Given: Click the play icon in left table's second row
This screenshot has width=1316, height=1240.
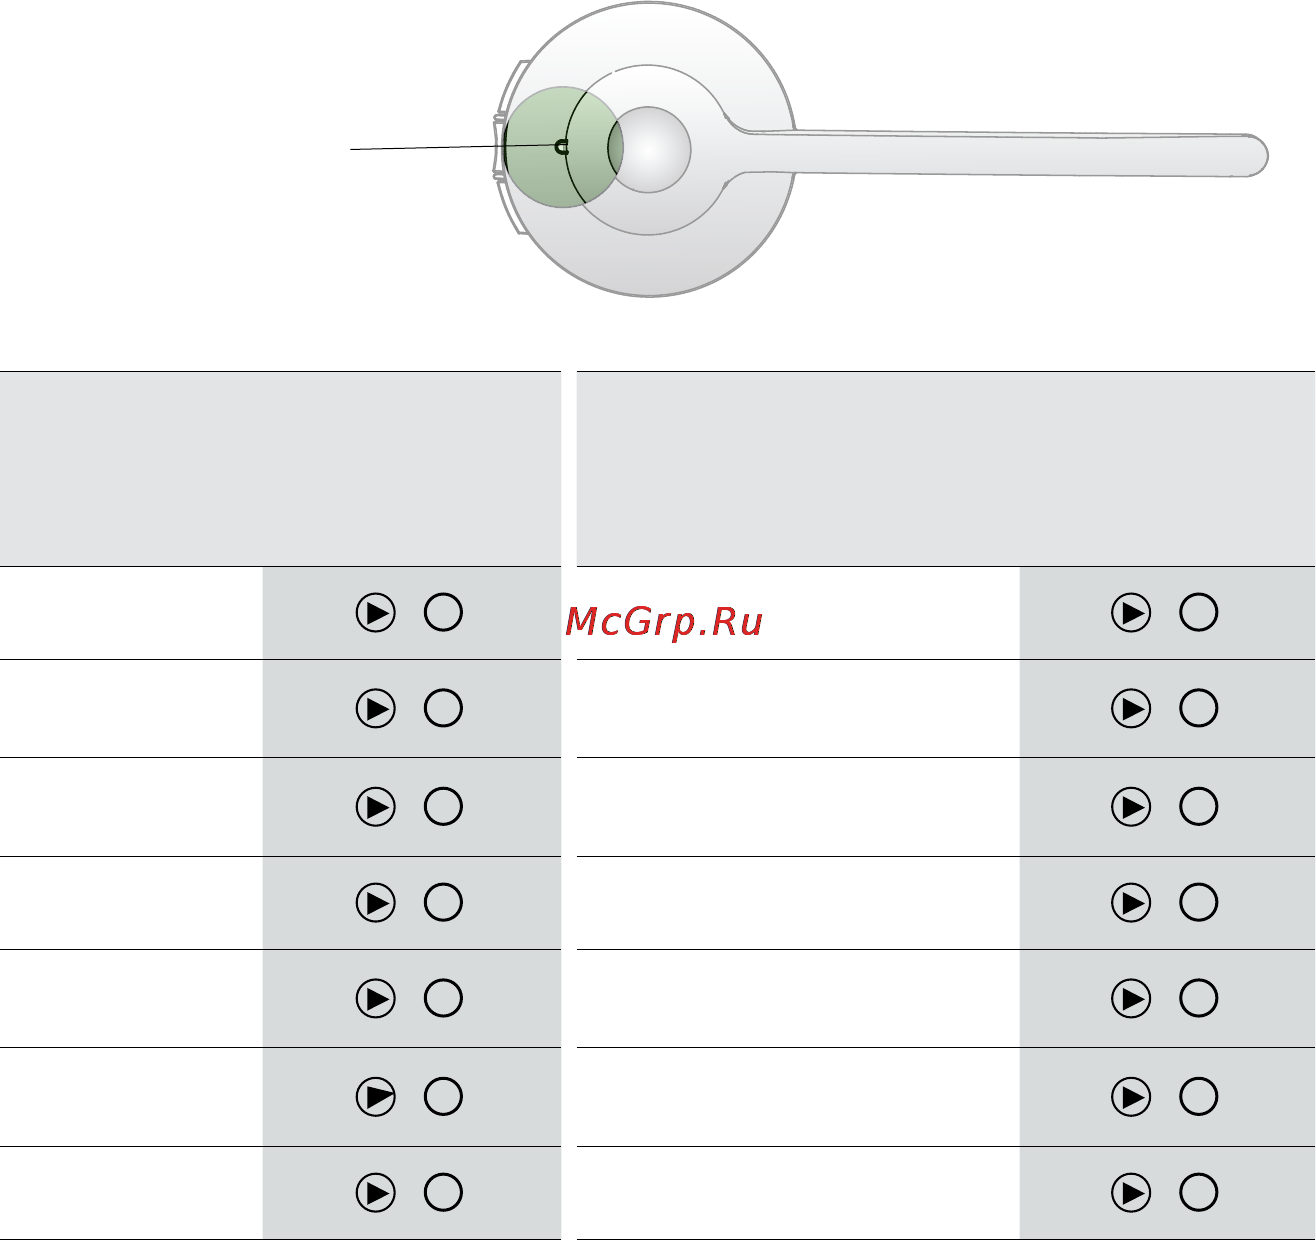Looking at the screenshot, I should coord(376,709).
